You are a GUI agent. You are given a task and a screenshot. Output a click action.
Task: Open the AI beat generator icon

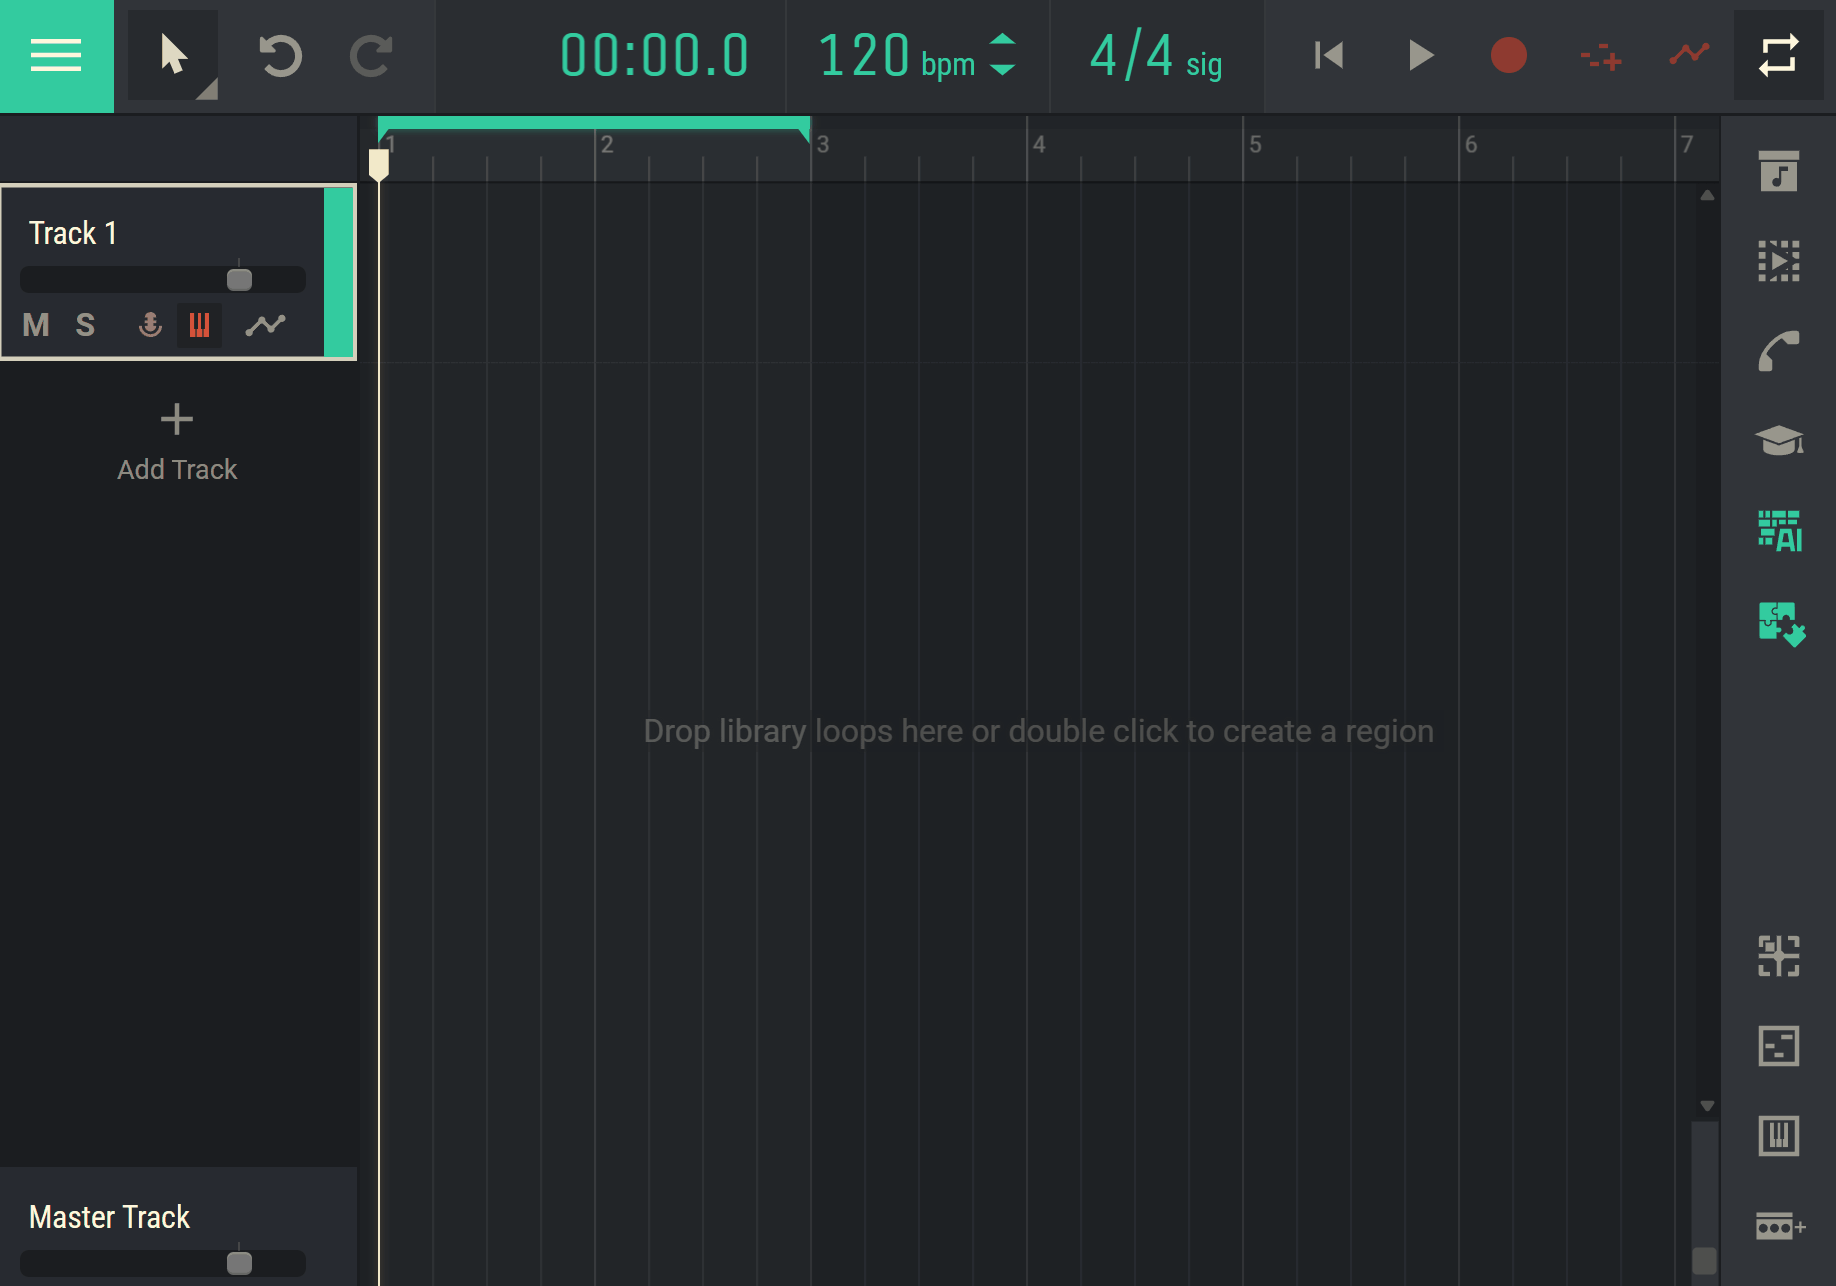point(1778,531)
